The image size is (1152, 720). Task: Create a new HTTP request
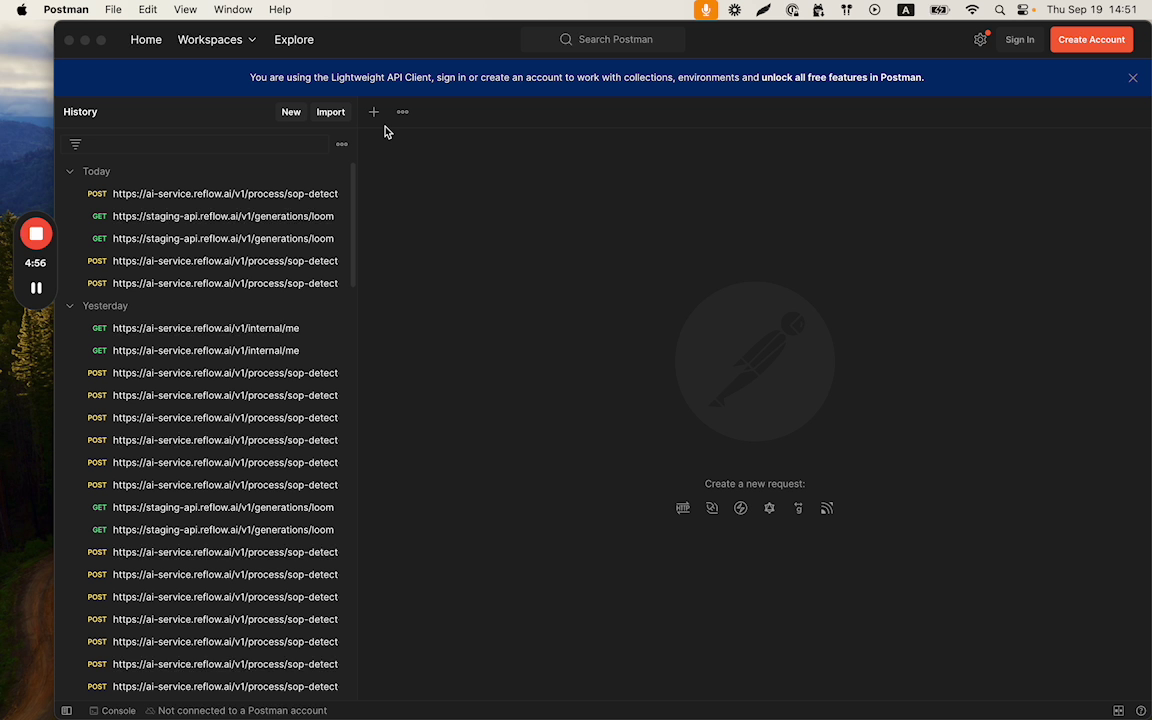tap(683, 508)
